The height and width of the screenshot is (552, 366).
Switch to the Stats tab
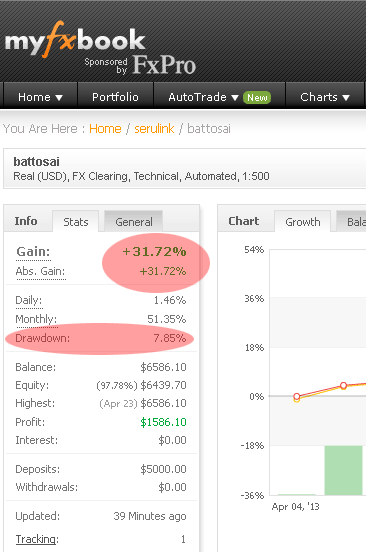[x=76, y=222]
